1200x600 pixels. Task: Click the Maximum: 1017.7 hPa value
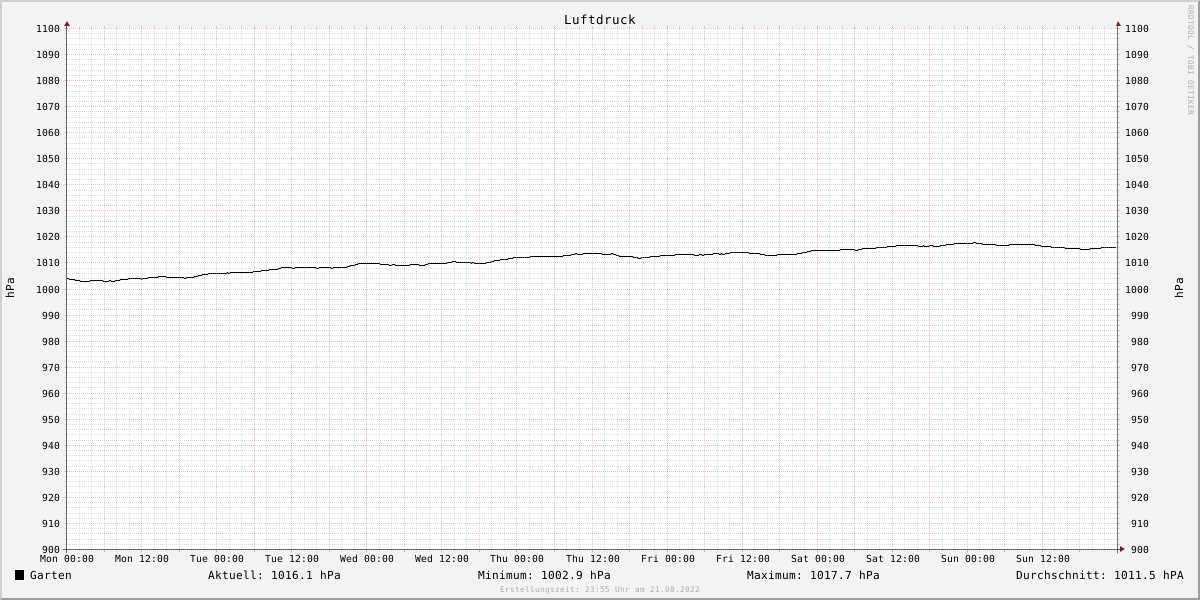pos(813,575)
